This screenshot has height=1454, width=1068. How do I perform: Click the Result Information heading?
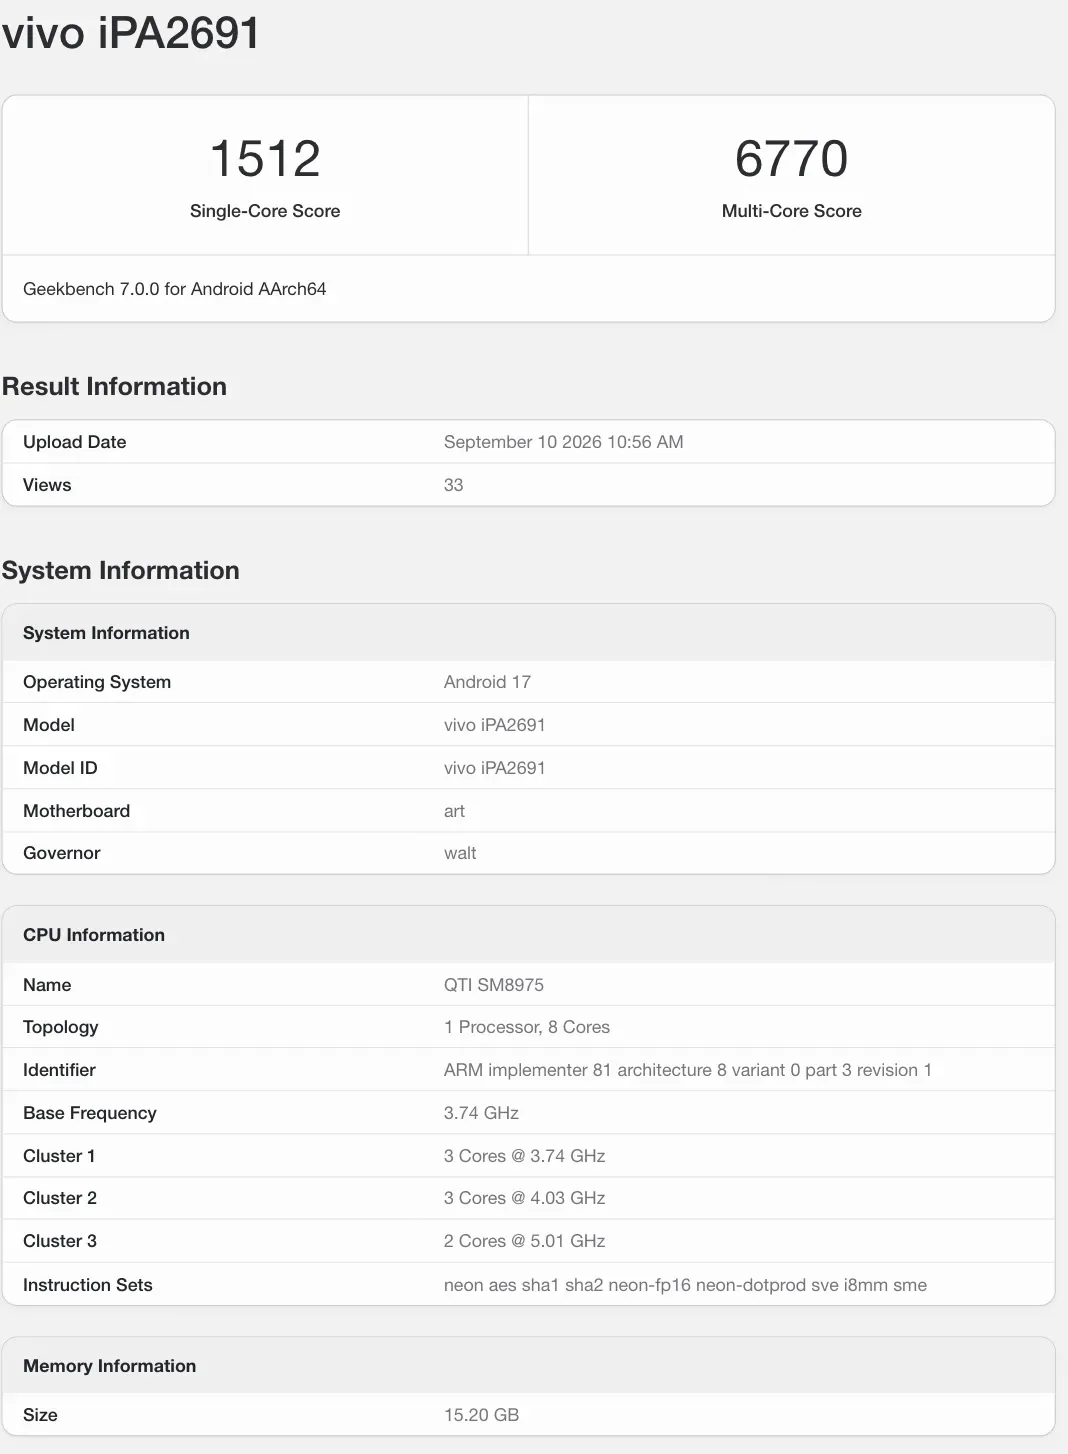pos(114,386)
